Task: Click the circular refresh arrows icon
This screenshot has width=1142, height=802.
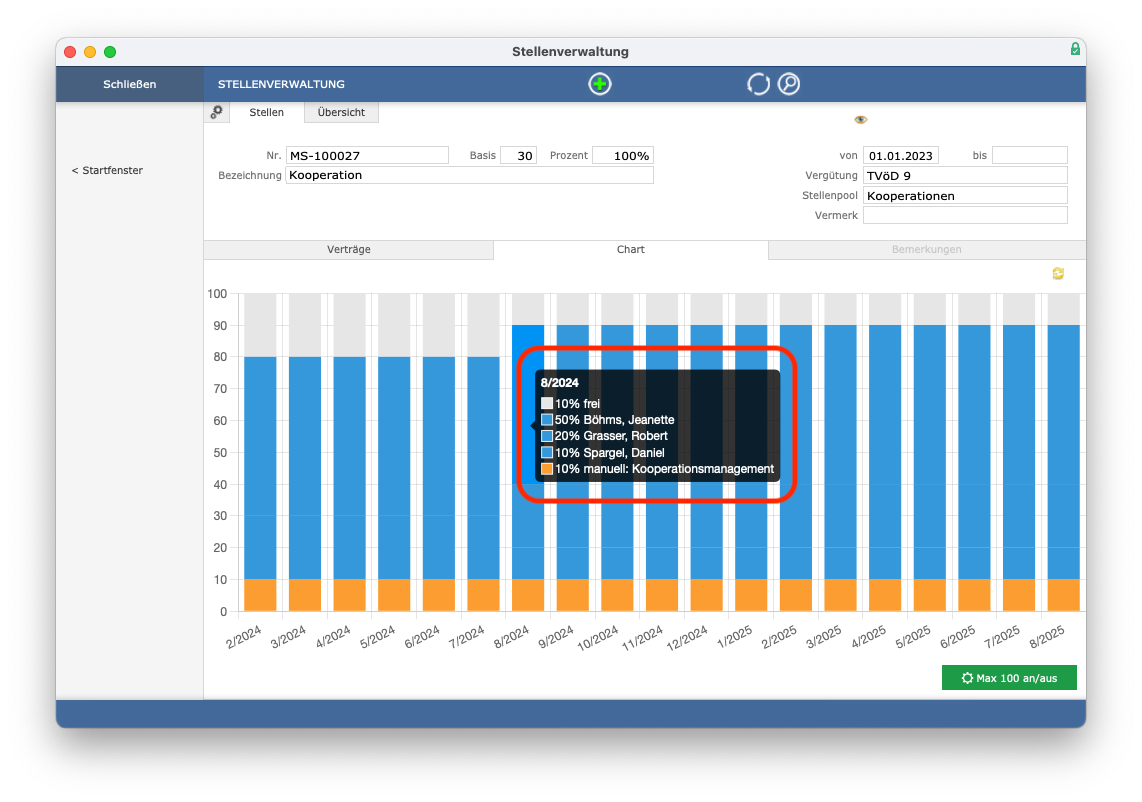Action: pos(758,84)
